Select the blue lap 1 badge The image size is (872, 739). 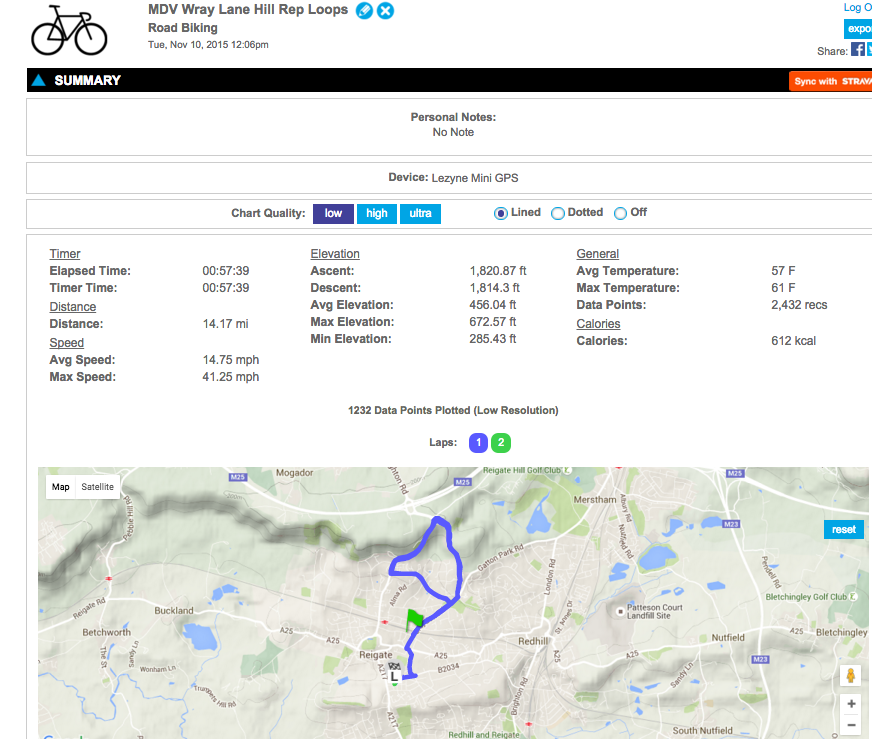[479, 443]
